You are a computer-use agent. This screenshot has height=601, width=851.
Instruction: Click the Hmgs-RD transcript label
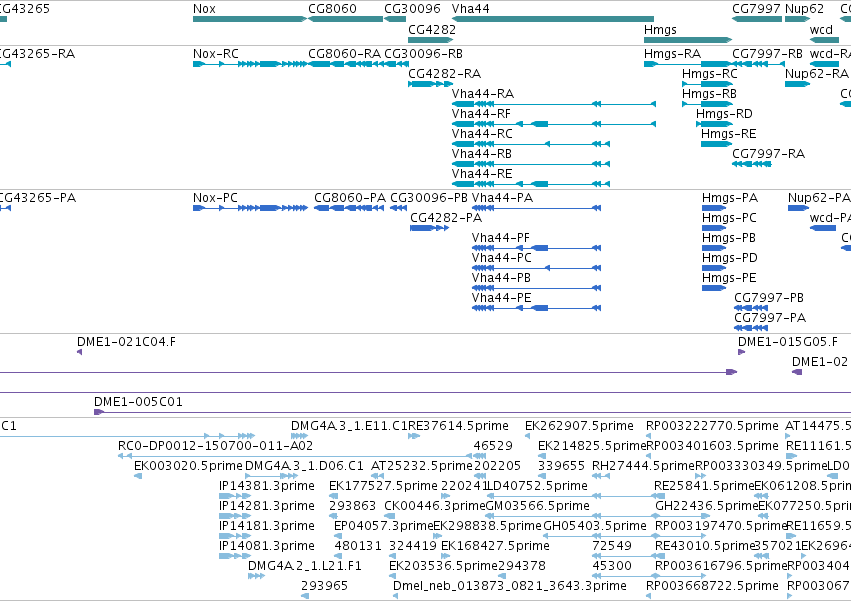coord(725,114)
